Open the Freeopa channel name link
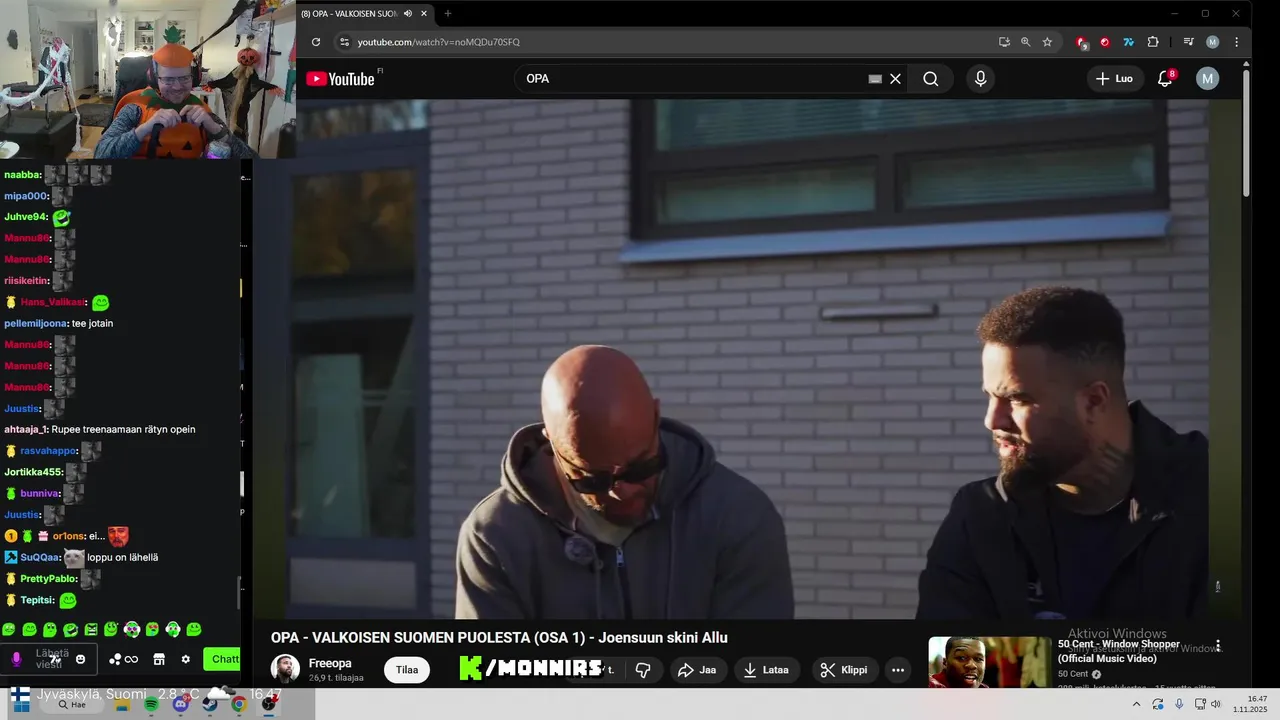 (x=330, y=663)
